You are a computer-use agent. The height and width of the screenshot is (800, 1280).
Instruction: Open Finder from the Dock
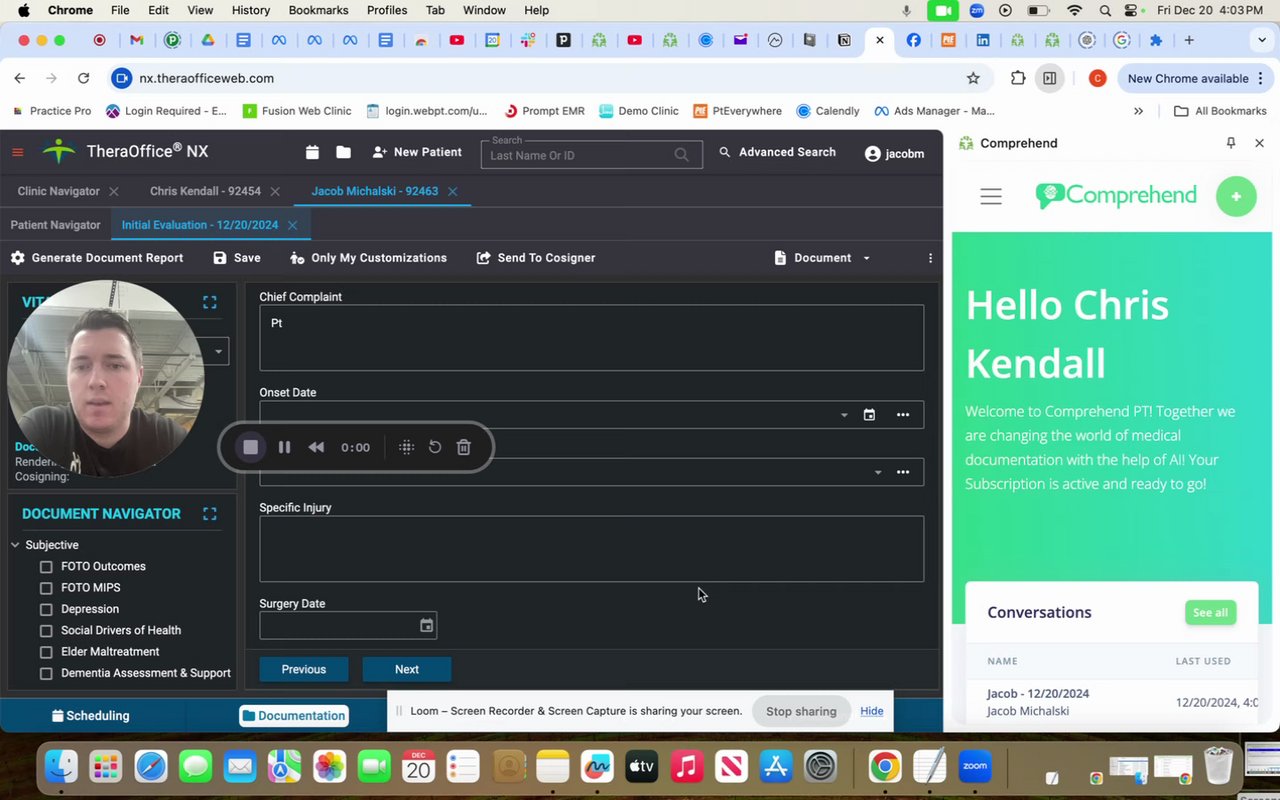coord(62,767)
